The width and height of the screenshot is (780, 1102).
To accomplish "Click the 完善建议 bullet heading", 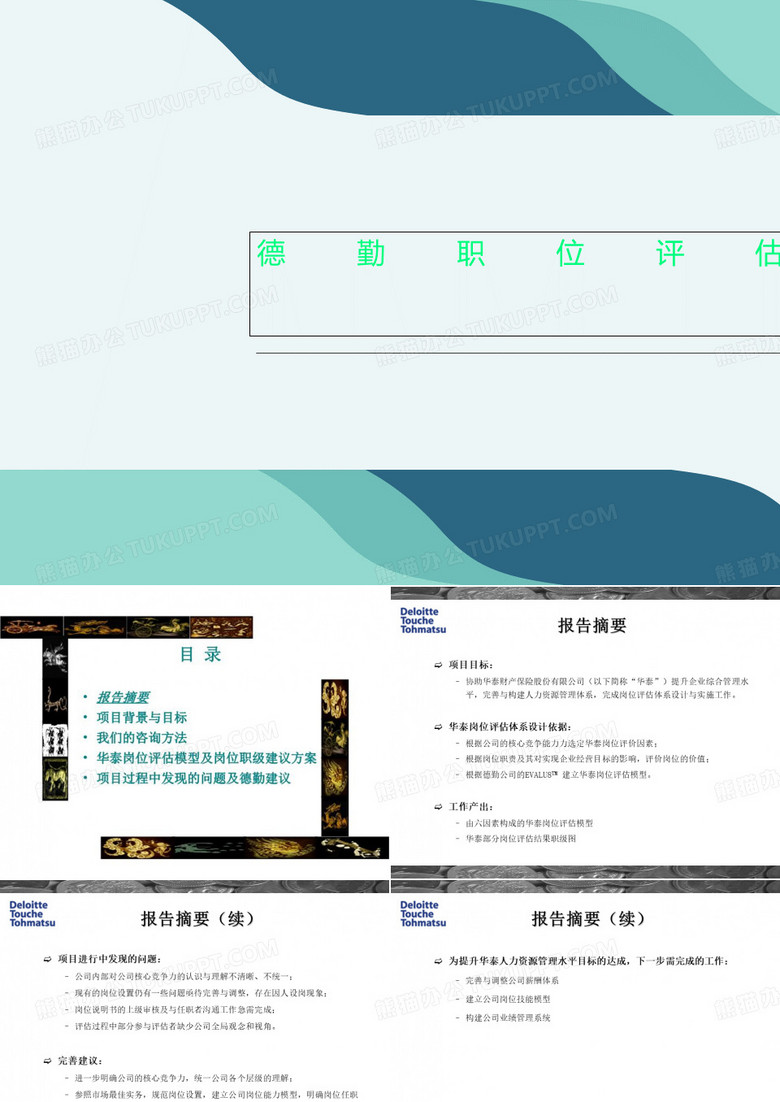I will [80, 1061].
